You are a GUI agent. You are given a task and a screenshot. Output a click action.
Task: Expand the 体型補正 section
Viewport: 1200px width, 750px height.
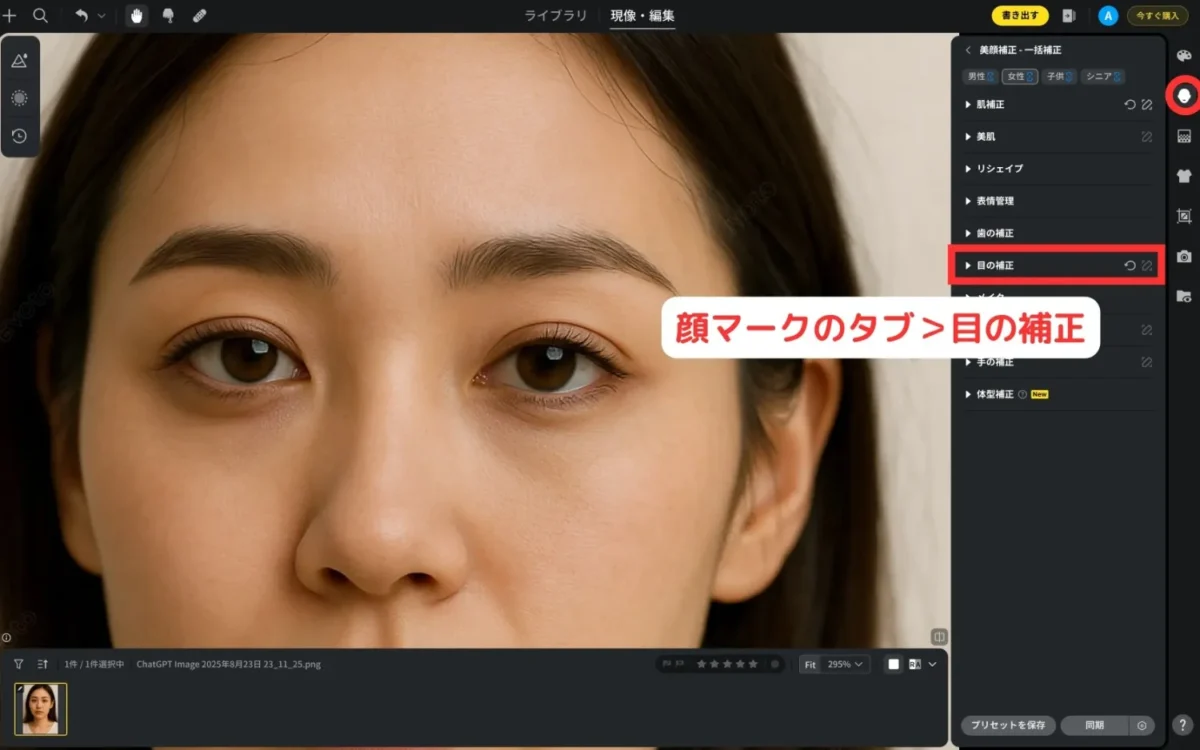click(x=989, y=394)
